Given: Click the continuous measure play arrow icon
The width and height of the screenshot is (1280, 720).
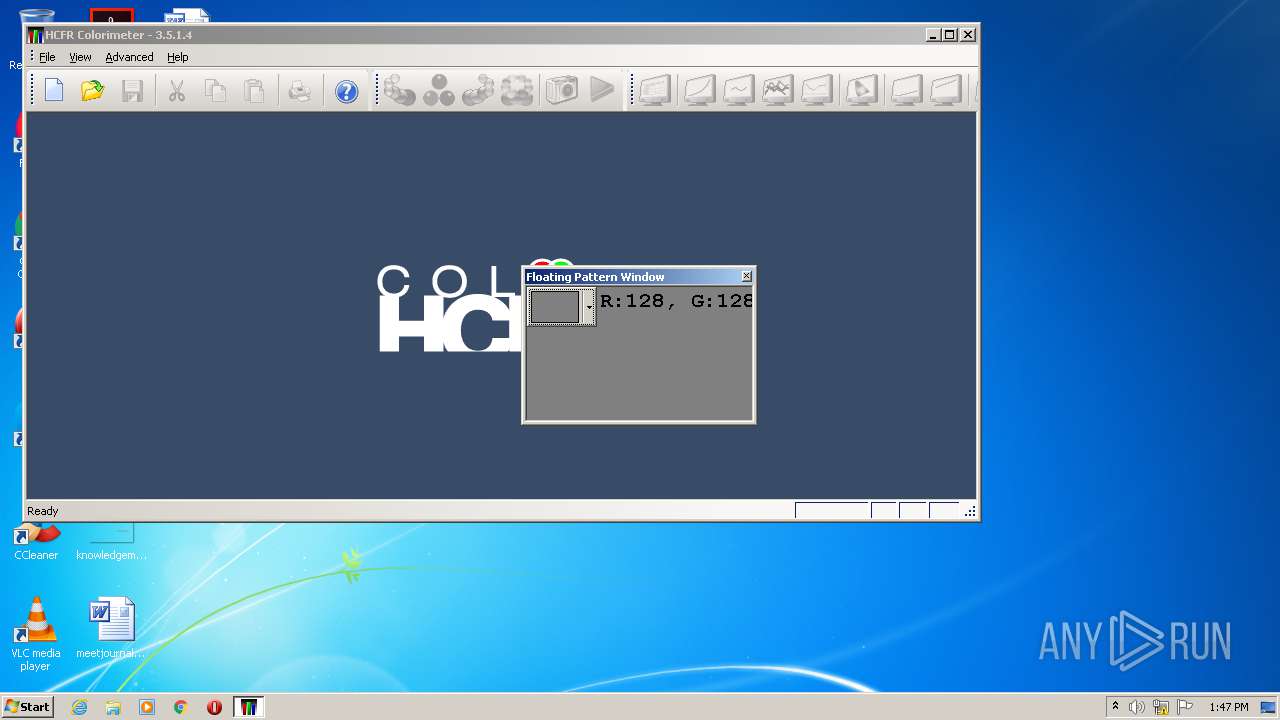Looking at the screenshot, I should coord(602,90).
